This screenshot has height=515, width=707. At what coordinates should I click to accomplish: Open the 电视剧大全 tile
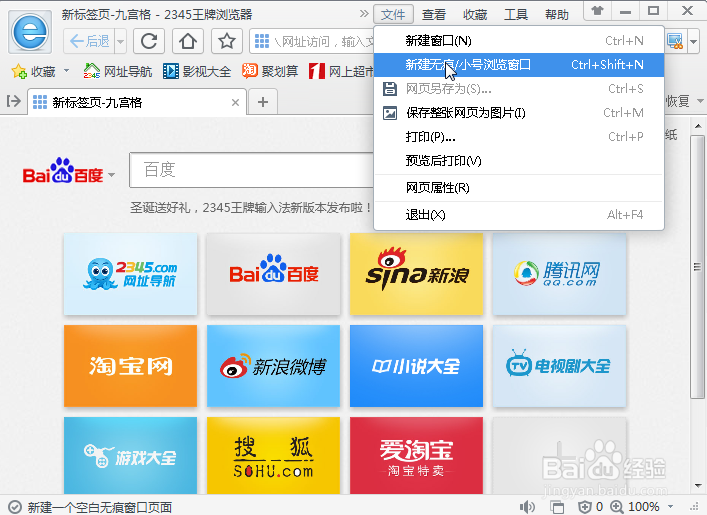point(559,366)
